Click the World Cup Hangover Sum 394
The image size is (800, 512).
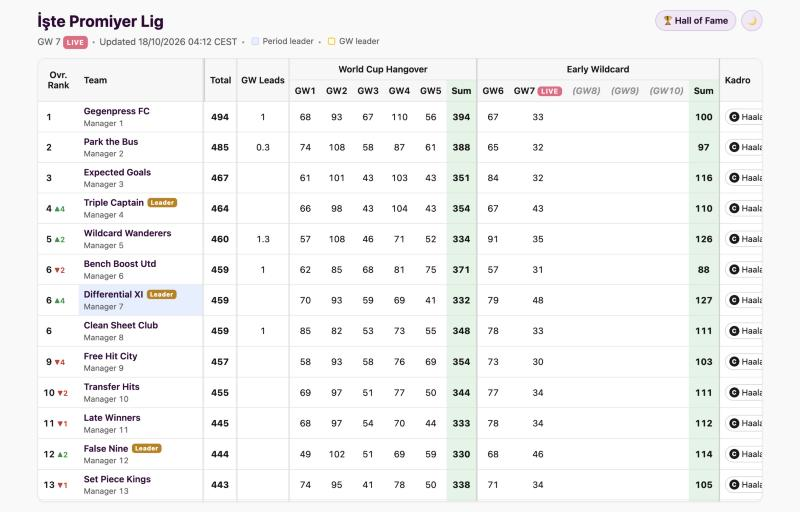pos(461,117)
